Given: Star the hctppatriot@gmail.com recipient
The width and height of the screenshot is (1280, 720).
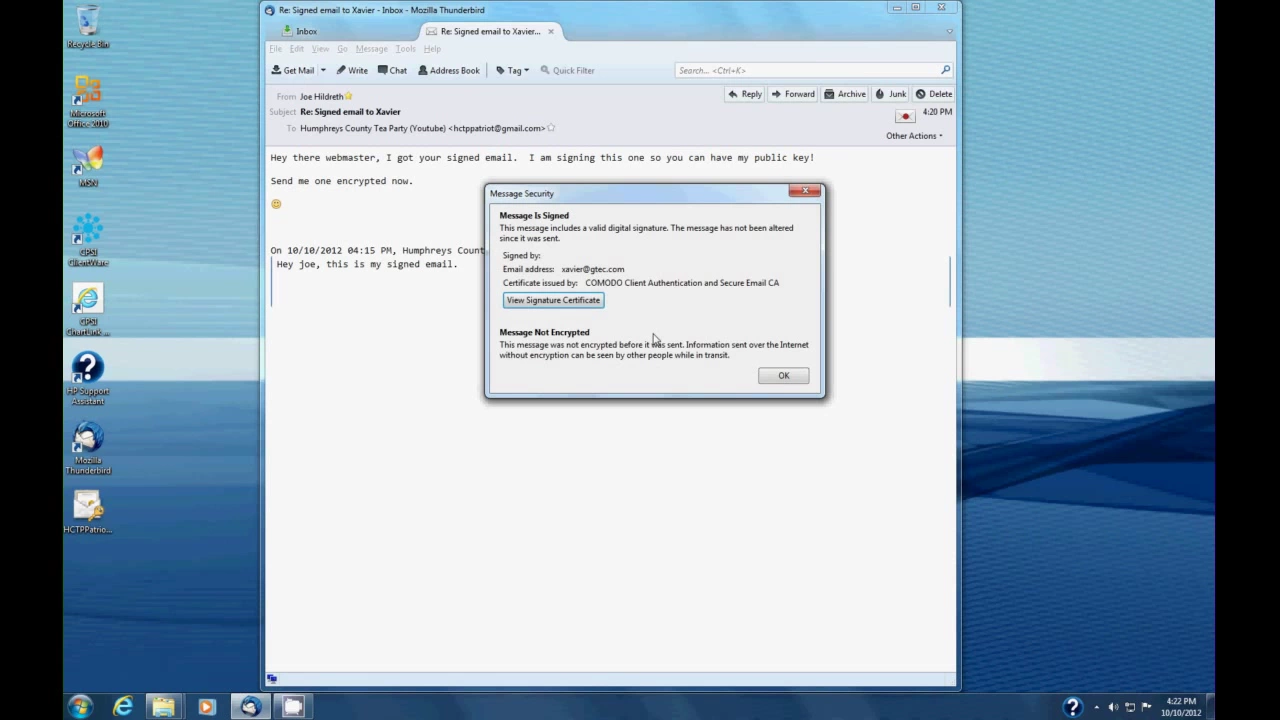Looking at the screenshot, I should [551, 128].
